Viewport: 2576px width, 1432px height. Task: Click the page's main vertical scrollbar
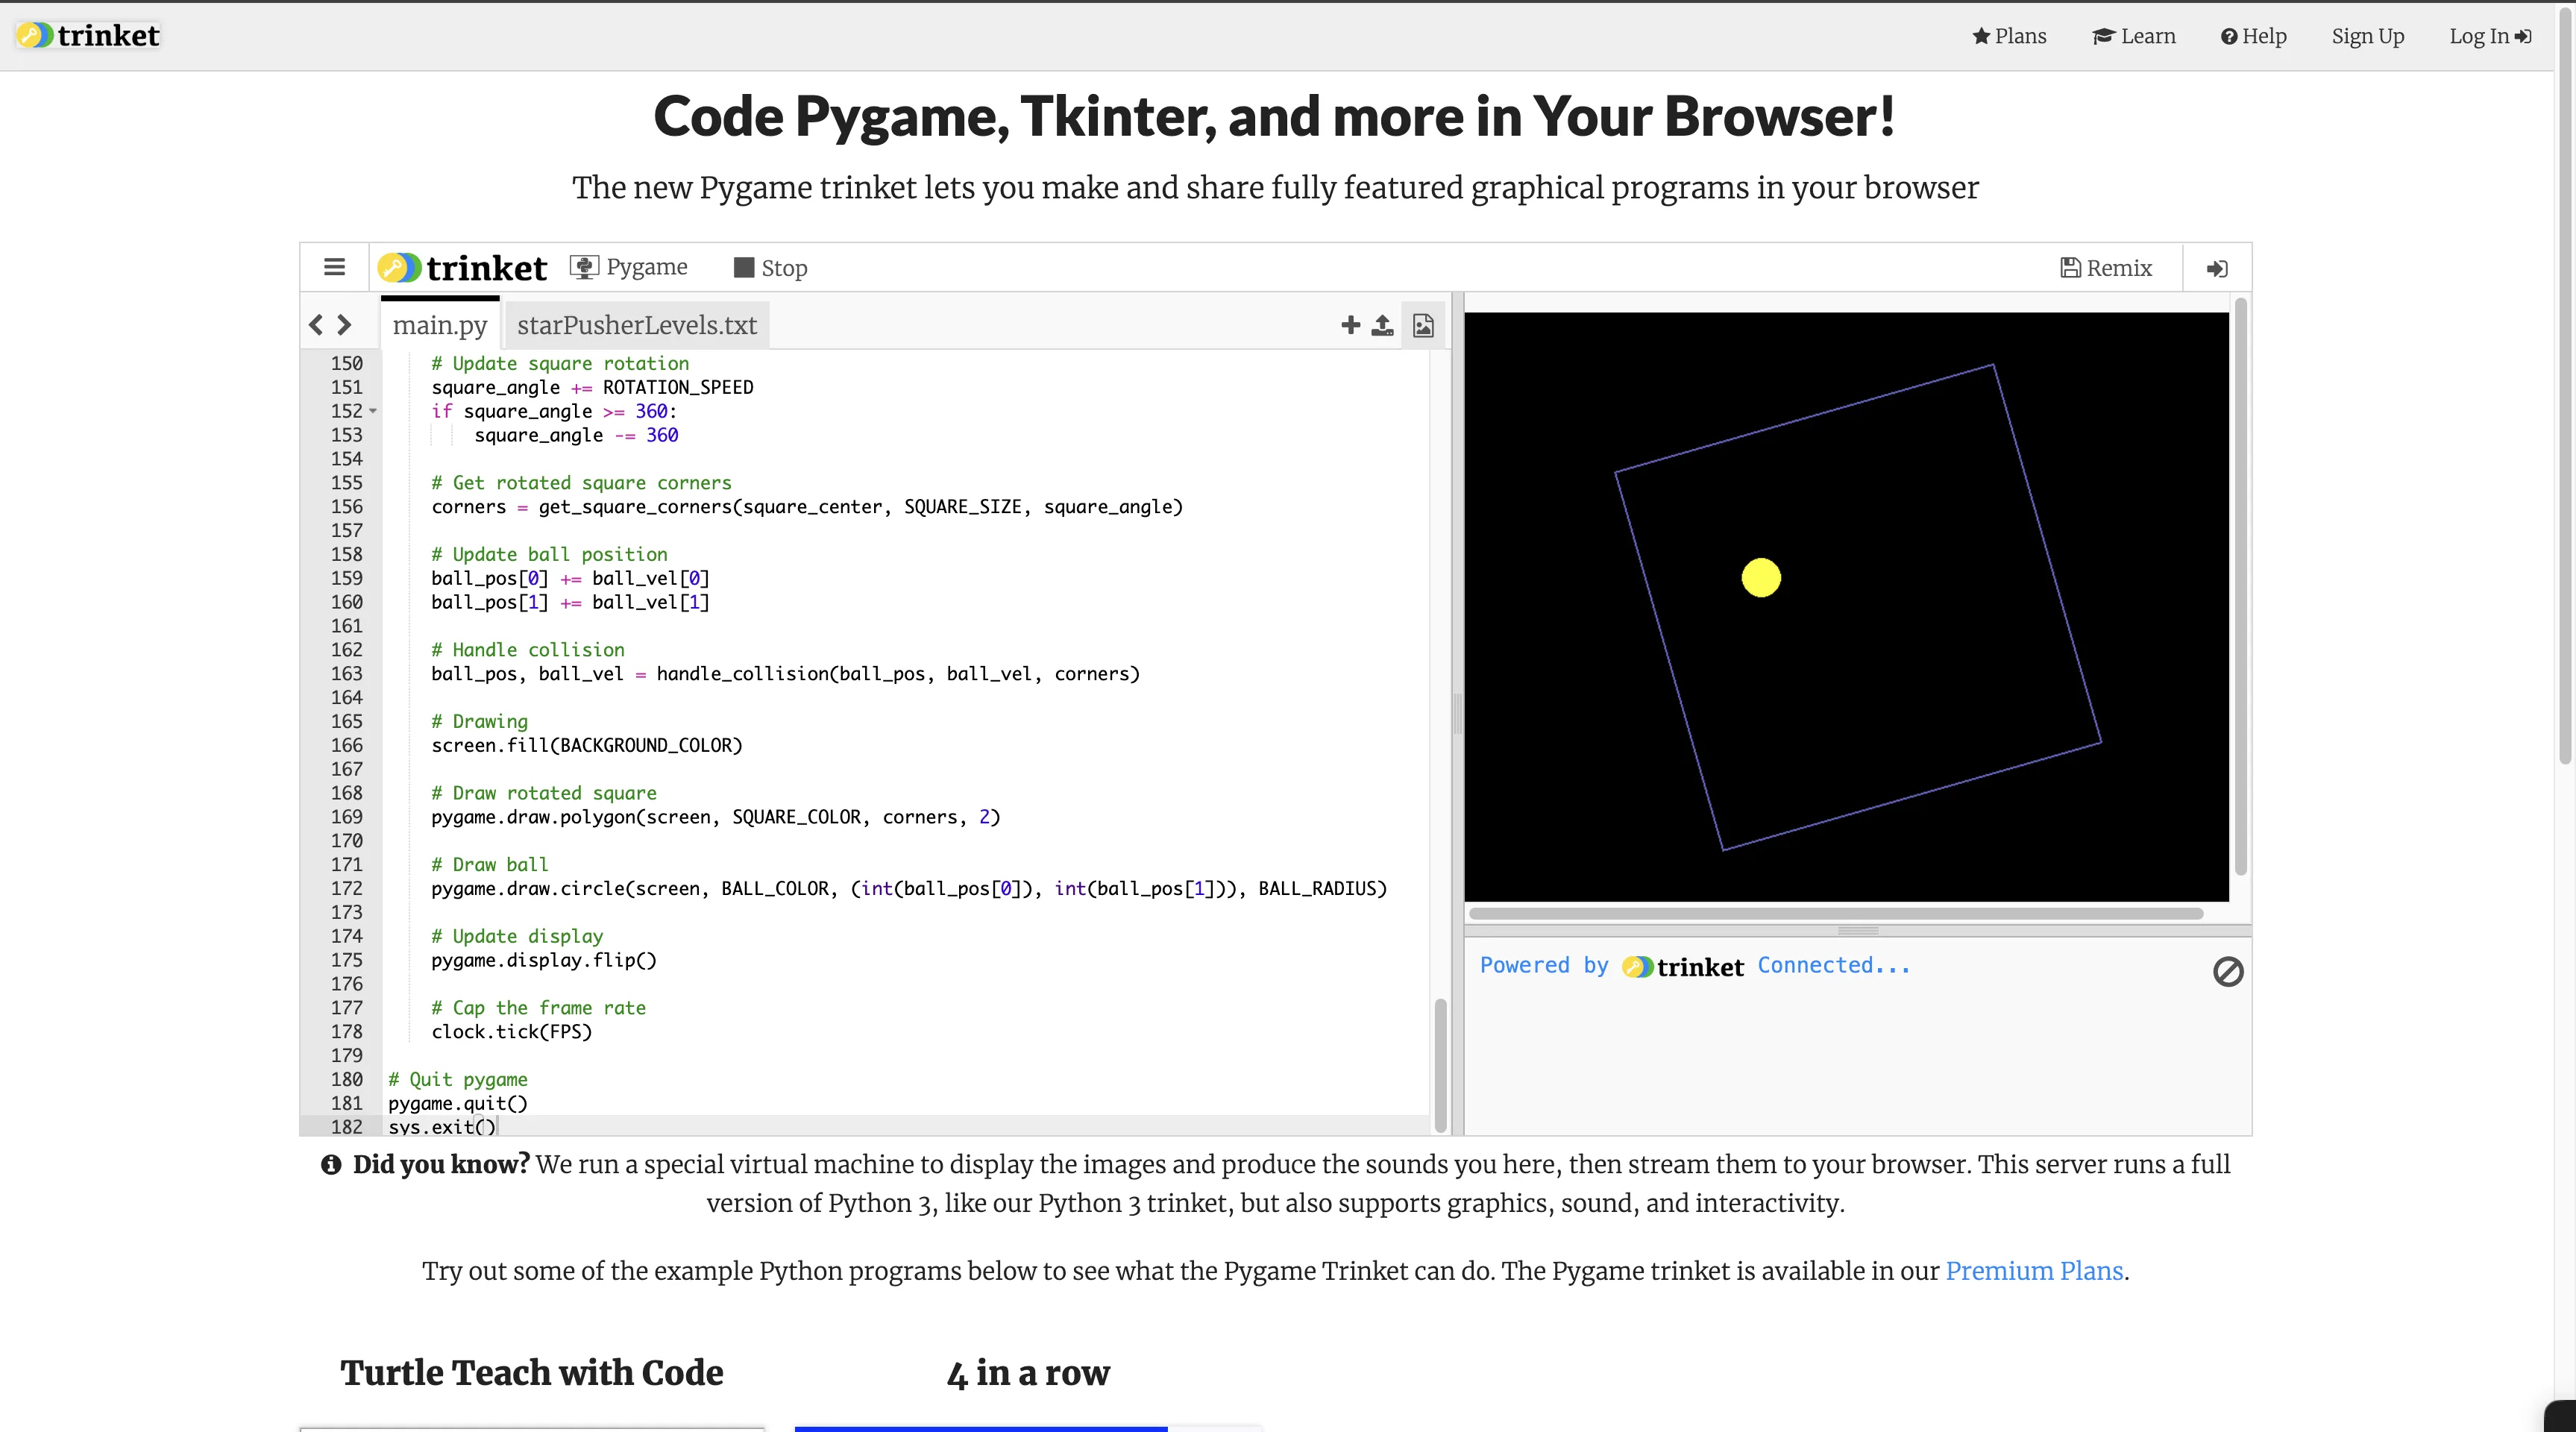[x=2566, y=385]
